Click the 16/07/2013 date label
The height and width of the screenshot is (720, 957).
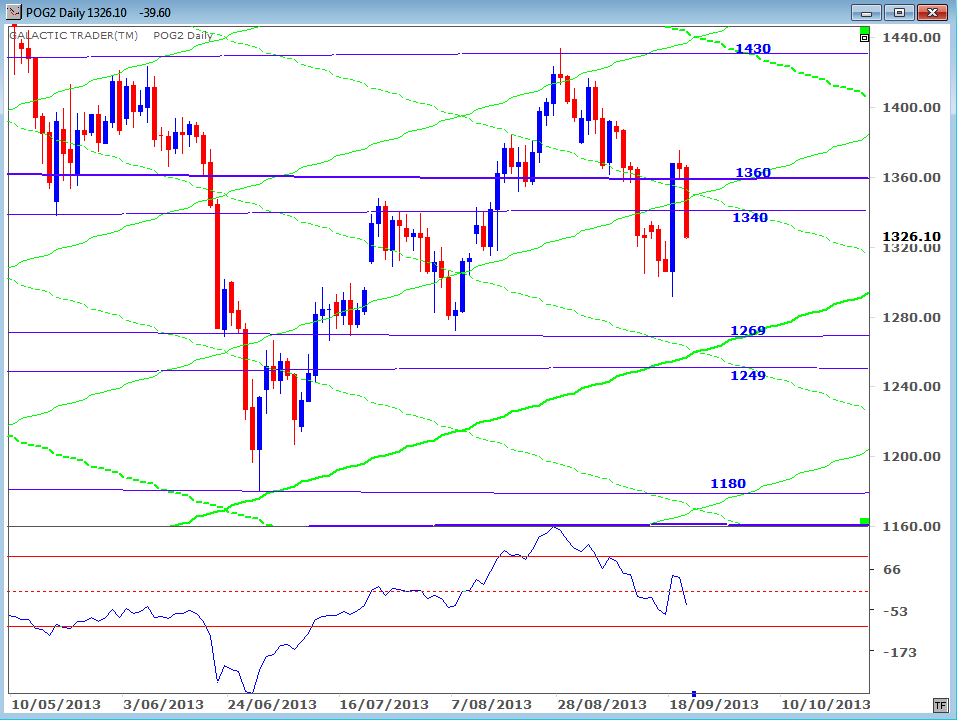pos(384,705)
